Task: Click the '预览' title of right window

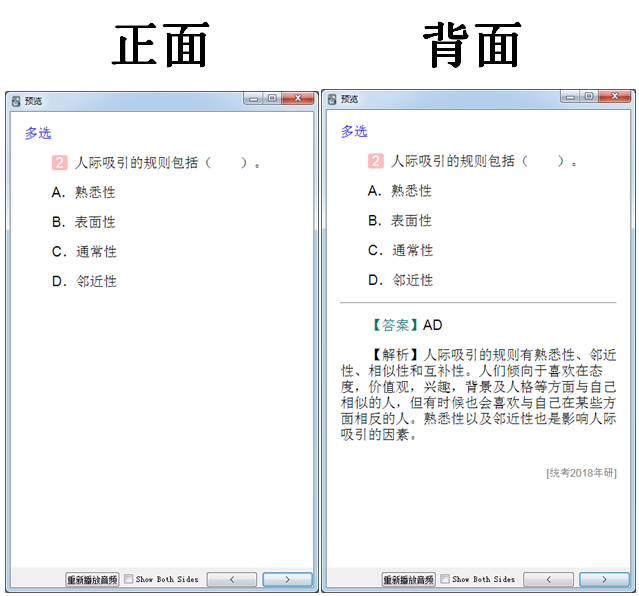Action: coord(350,99)
